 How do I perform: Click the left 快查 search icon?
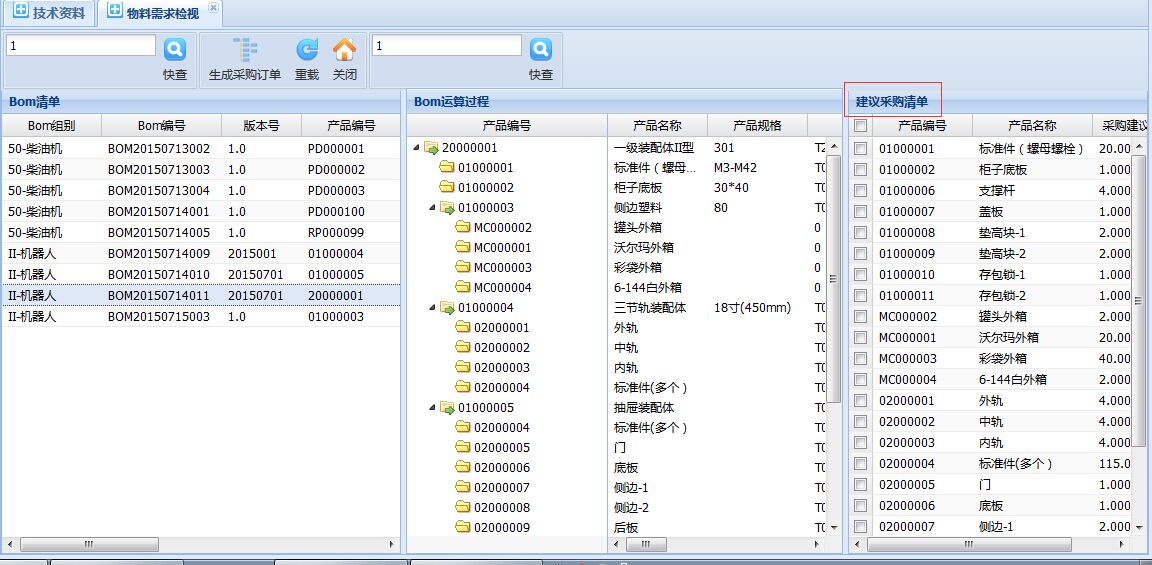175,49
